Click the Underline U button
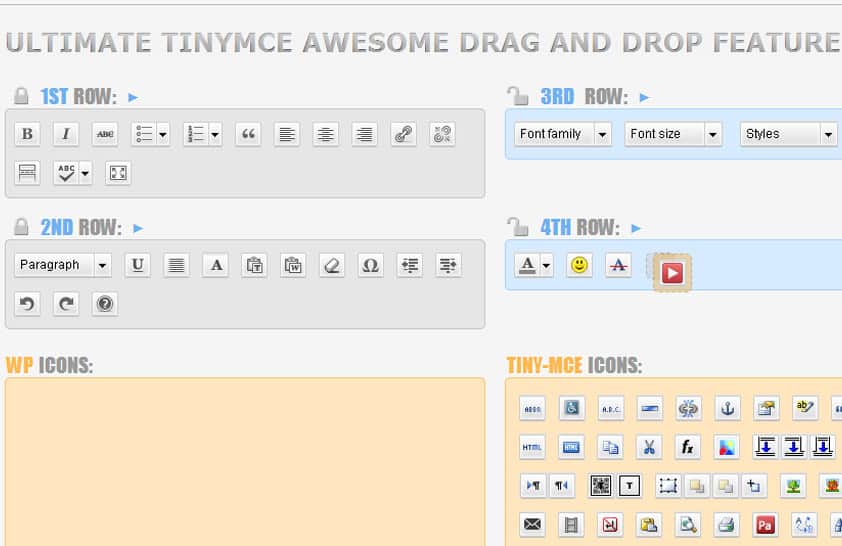 pos(137,265)
